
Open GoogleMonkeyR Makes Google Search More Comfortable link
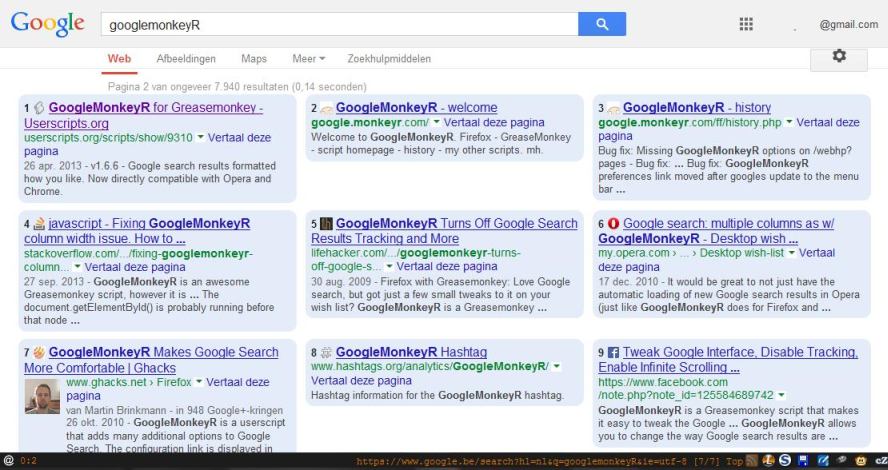(151, 360)
